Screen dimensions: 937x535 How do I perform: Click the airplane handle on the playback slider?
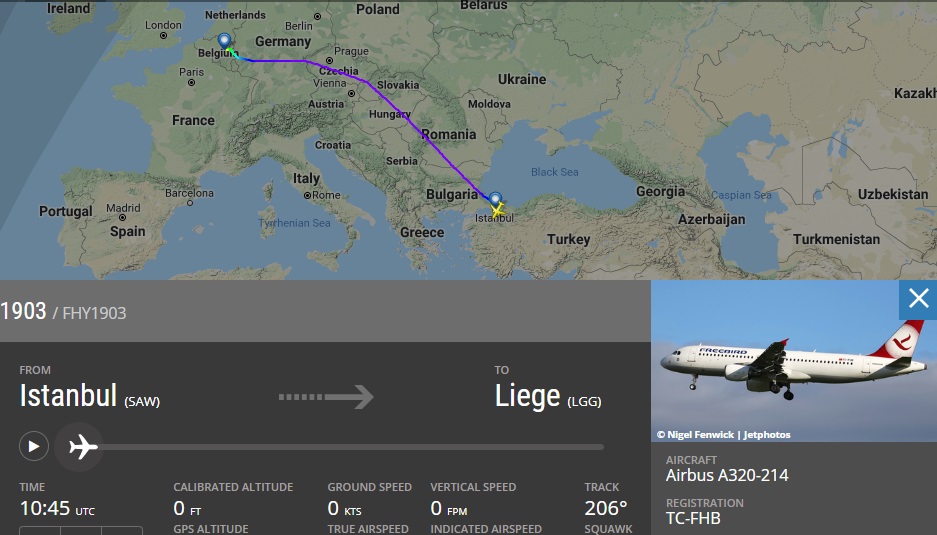tap(83, 446)
